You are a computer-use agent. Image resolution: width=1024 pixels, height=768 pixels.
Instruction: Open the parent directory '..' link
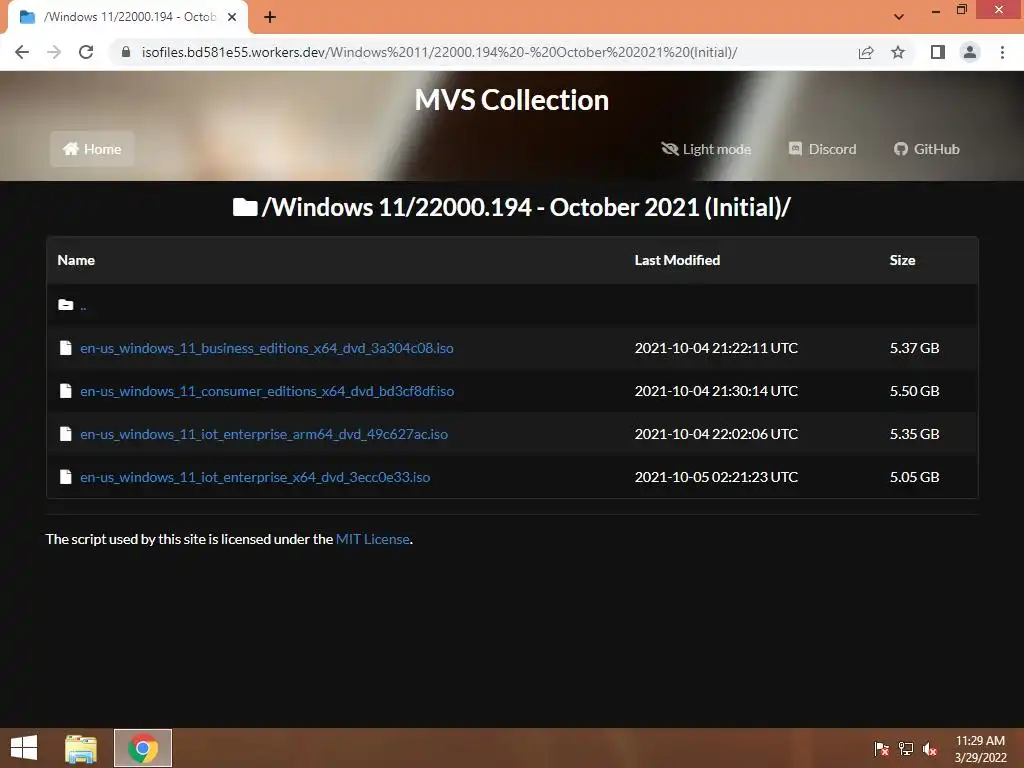tap(83, 305)
